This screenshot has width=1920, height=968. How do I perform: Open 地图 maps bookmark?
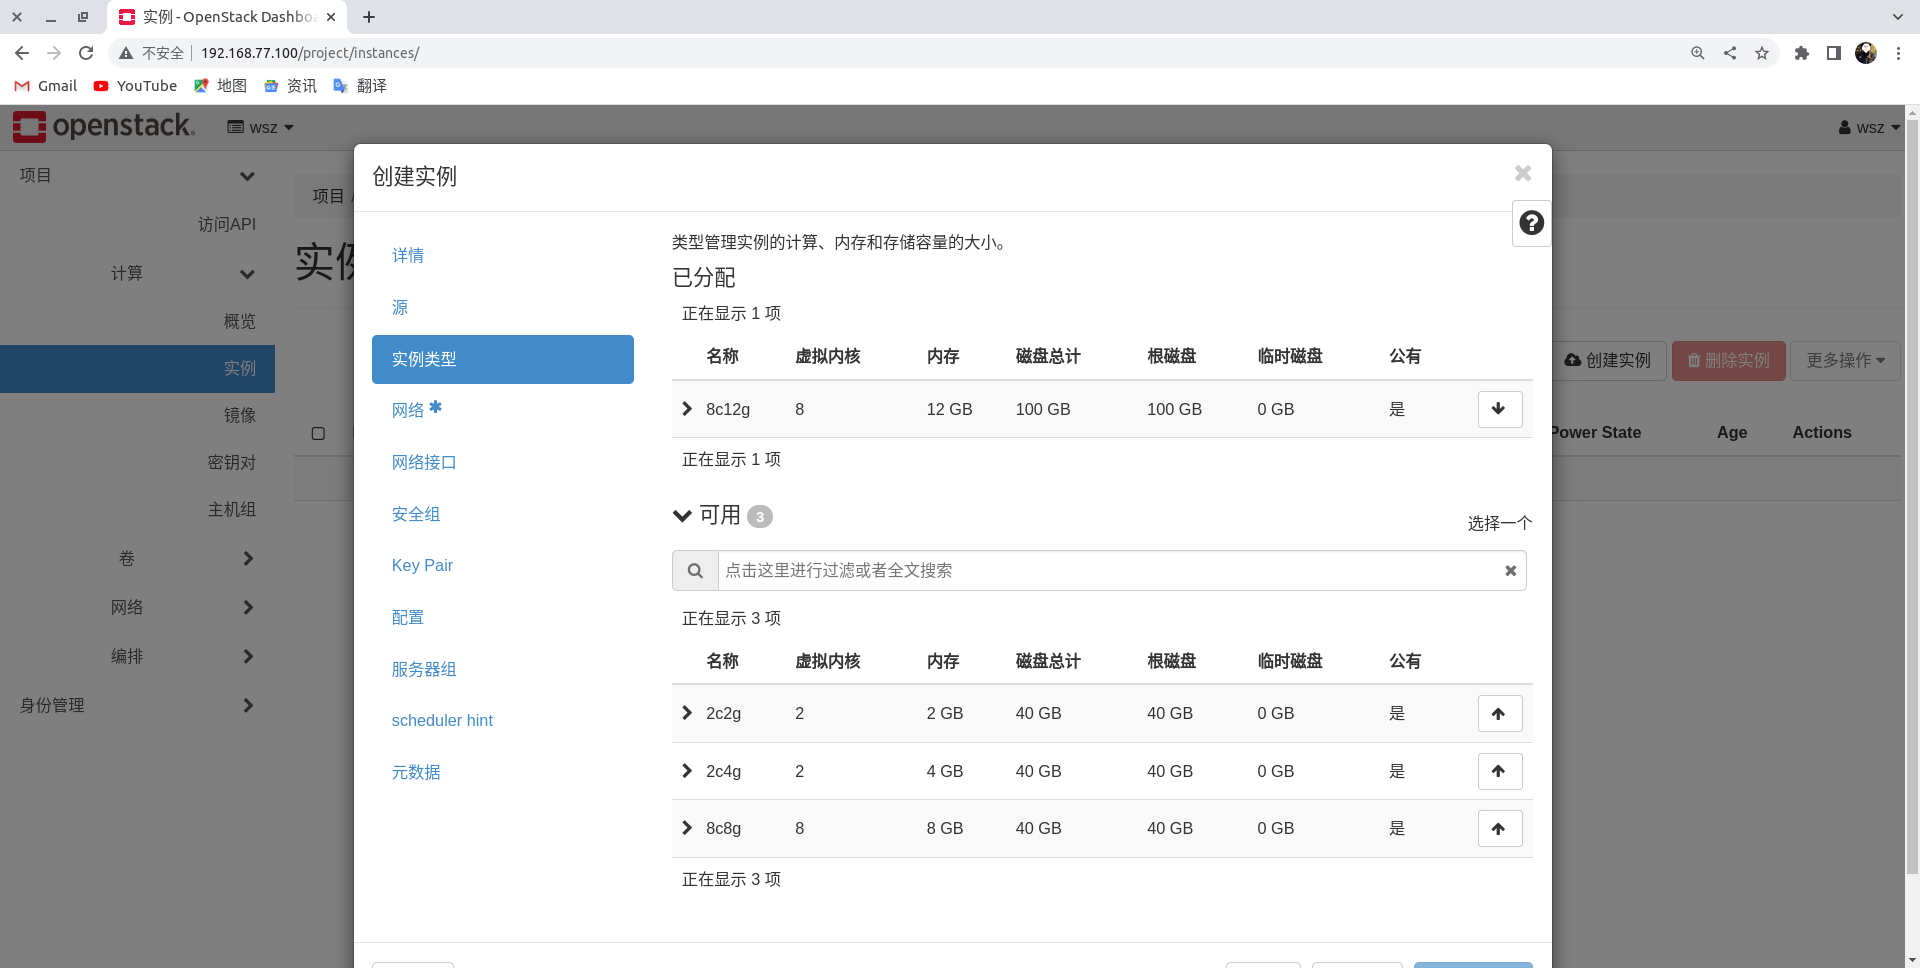point(220,86)
